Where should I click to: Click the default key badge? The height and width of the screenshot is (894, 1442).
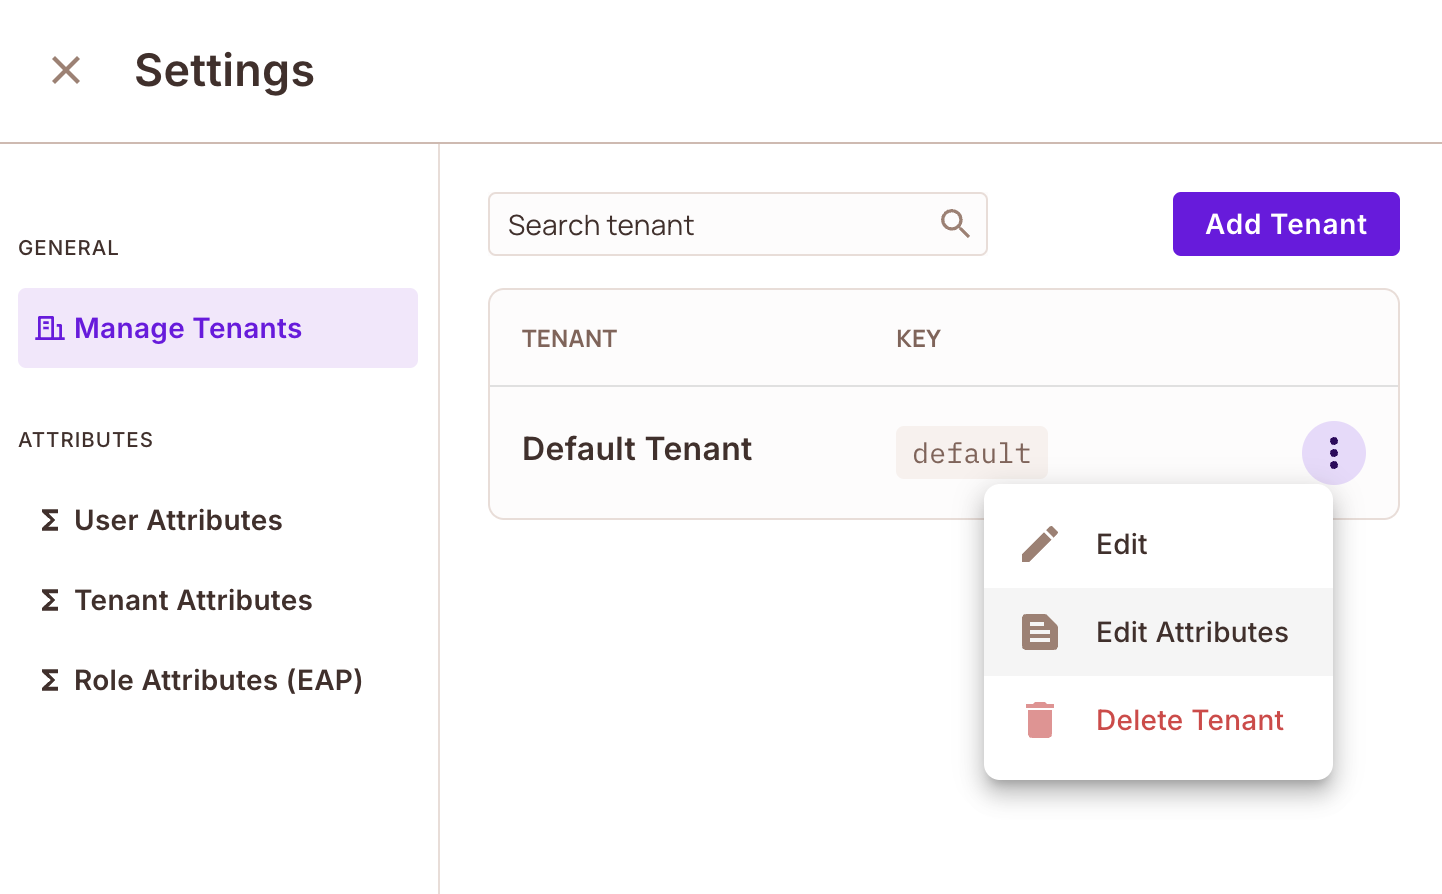coord(971,452)
